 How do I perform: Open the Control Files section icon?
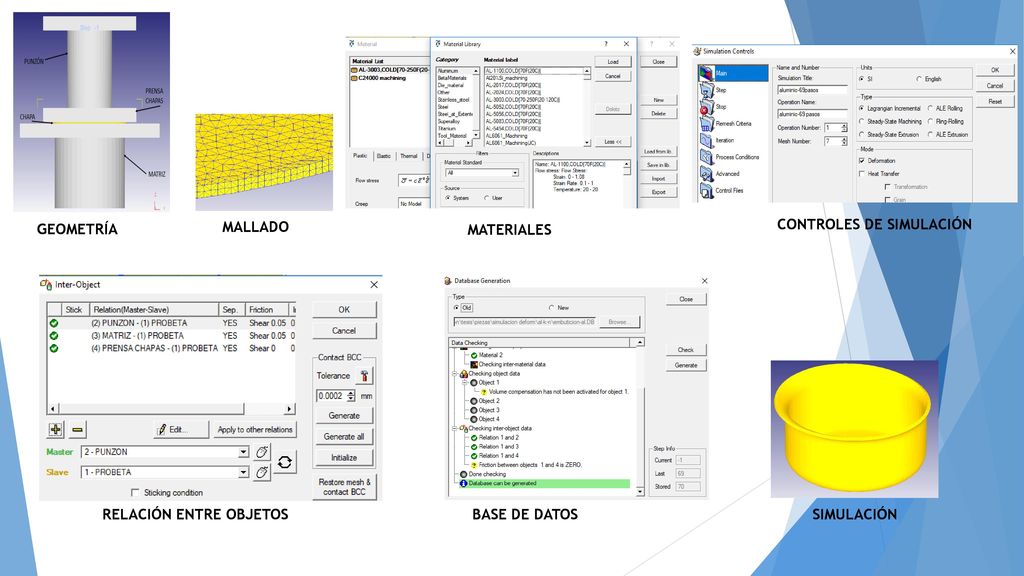coord(706,191)
